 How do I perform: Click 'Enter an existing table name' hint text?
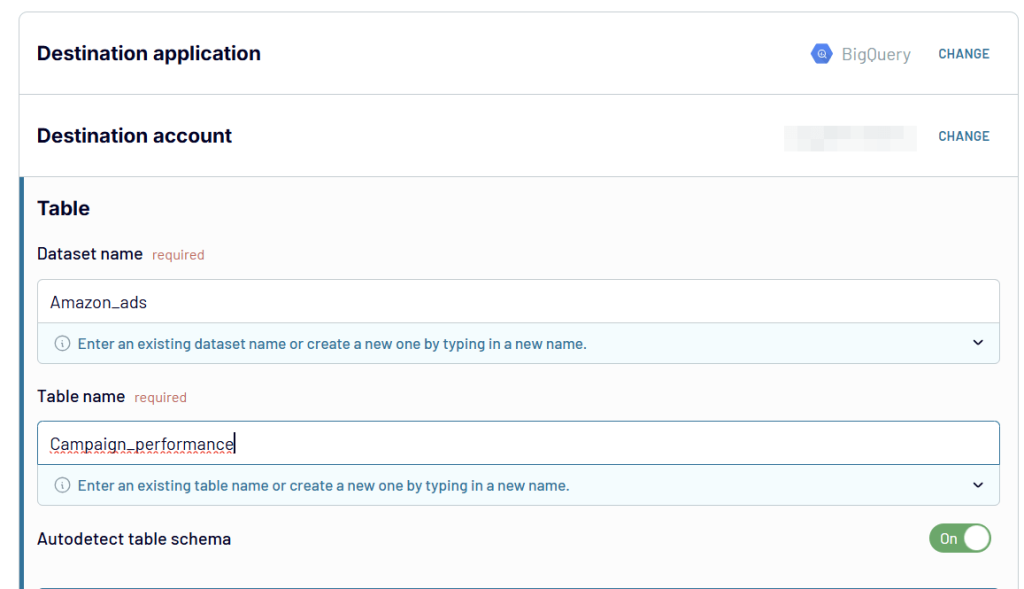click(x=323, y=486)
